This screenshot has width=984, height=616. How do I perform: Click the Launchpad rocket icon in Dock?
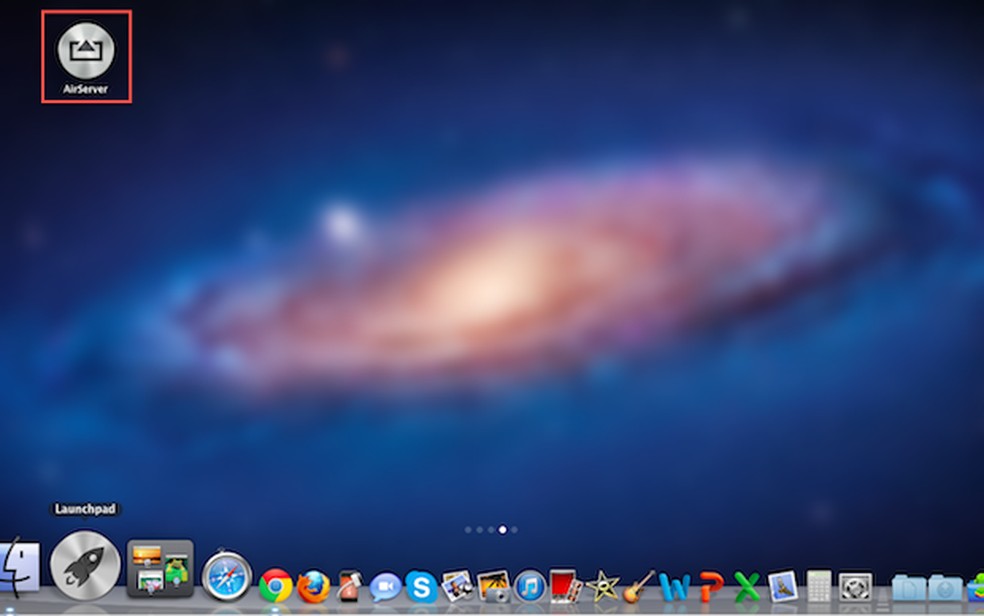click(85, 565)
